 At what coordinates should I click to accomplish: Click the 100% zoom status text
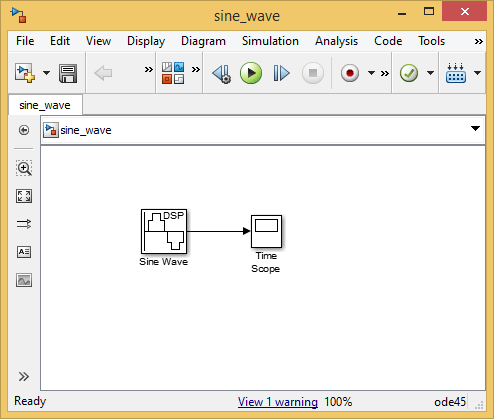coord(338,402)
